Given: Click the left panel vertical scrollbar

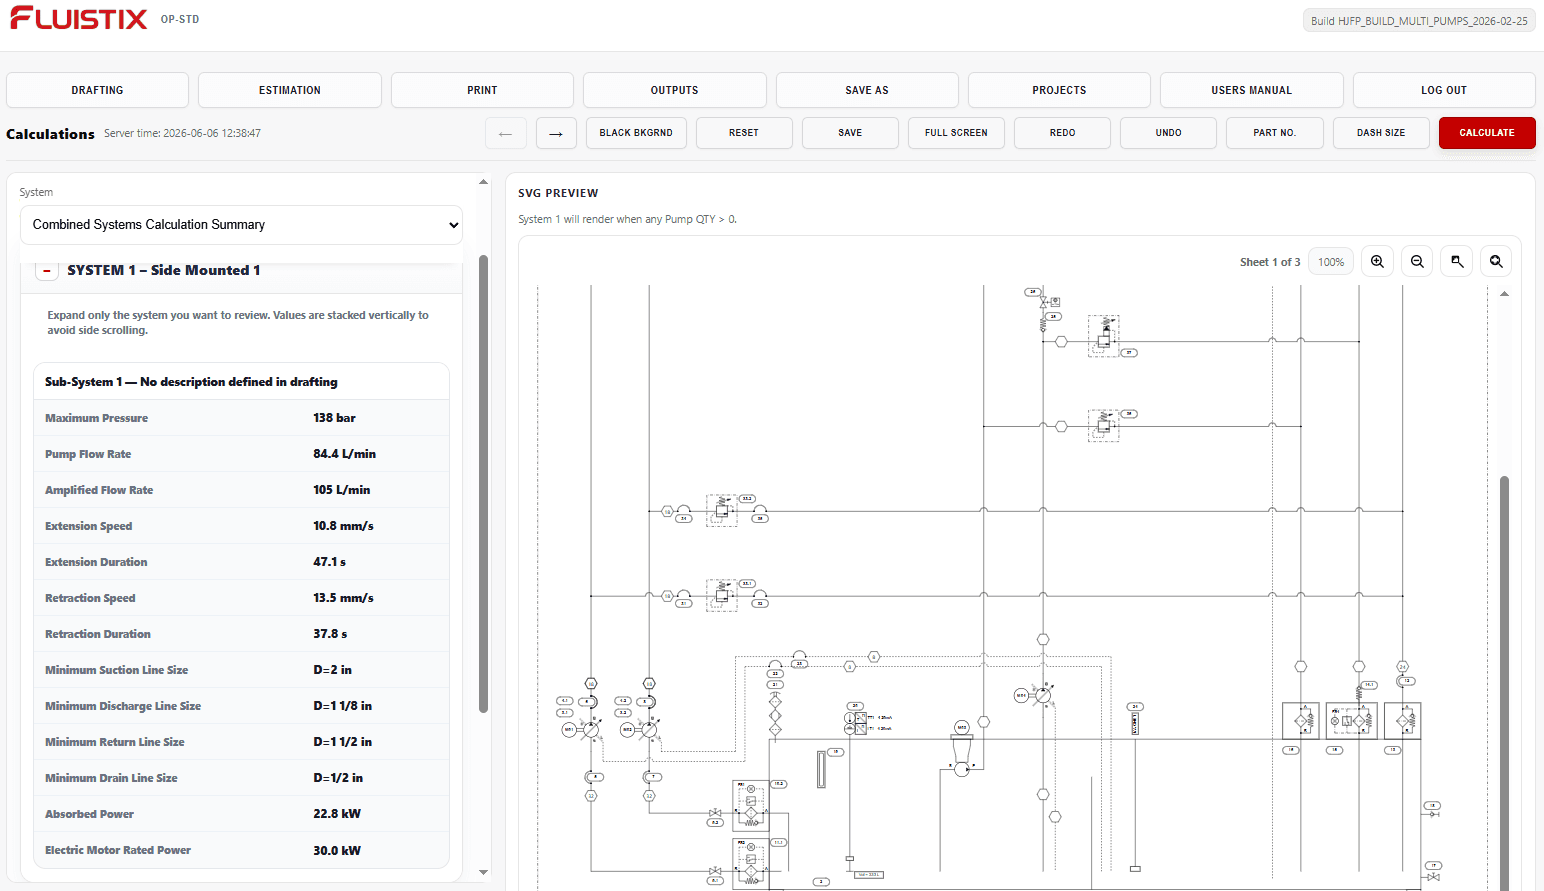Looking at the screenshot, I should point(483,484).
